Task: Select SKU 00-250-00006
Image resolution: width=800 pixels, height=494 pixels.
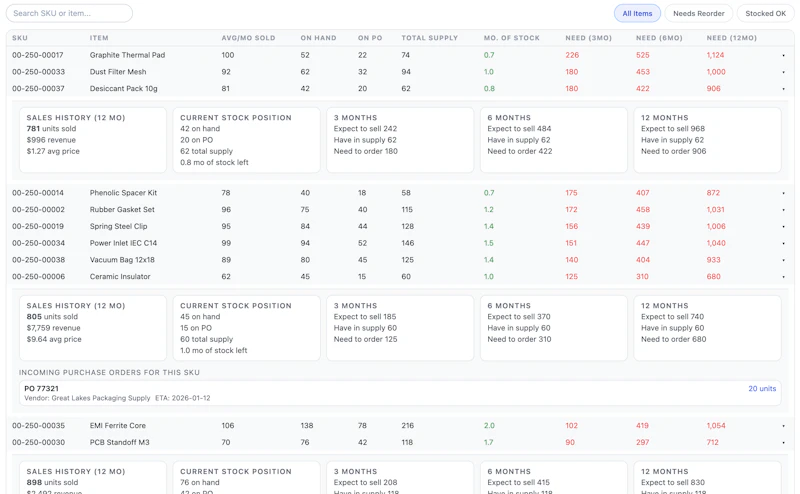Action: pyautogui.click(x=38, y=277)
